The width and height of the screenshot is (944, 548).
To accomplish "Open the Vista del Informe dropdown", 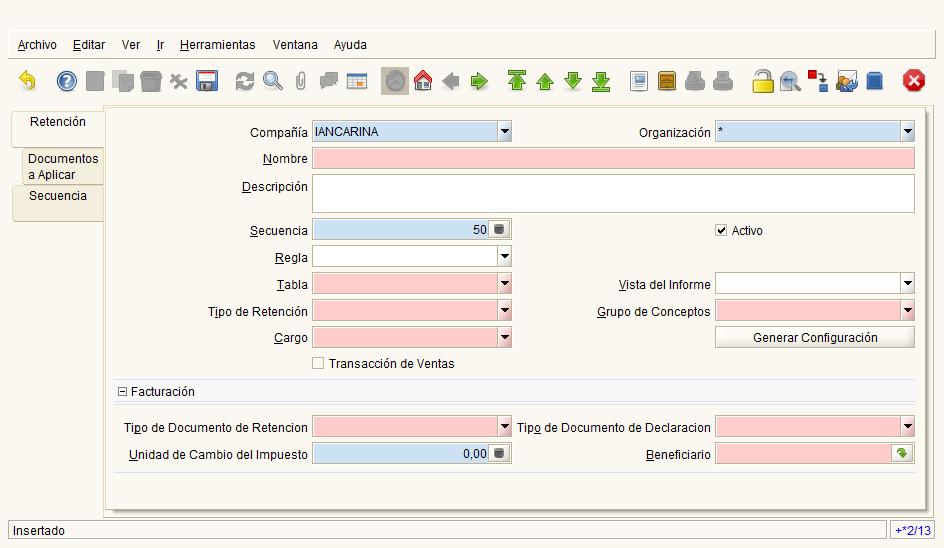I will [908, 283].
